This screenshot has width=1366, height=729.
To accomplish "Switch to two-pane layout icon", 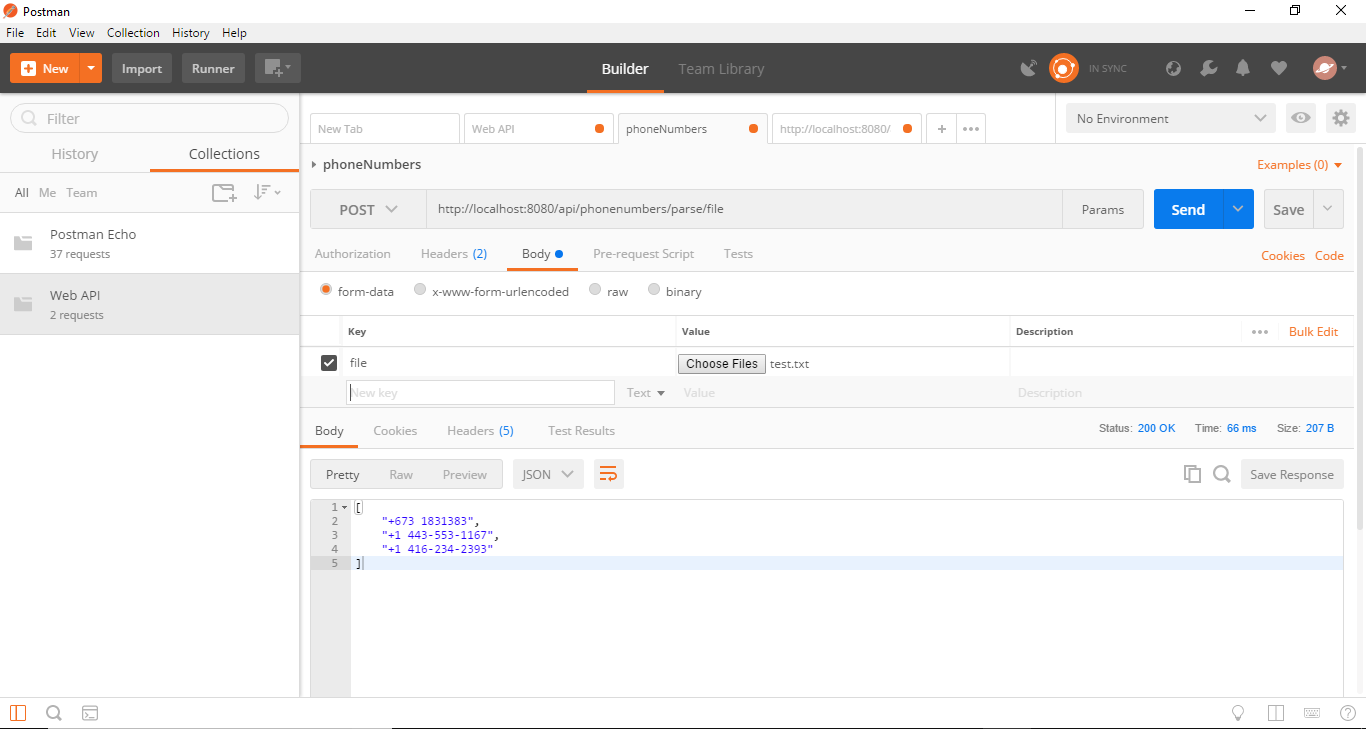I will (x=1275, y=713).
